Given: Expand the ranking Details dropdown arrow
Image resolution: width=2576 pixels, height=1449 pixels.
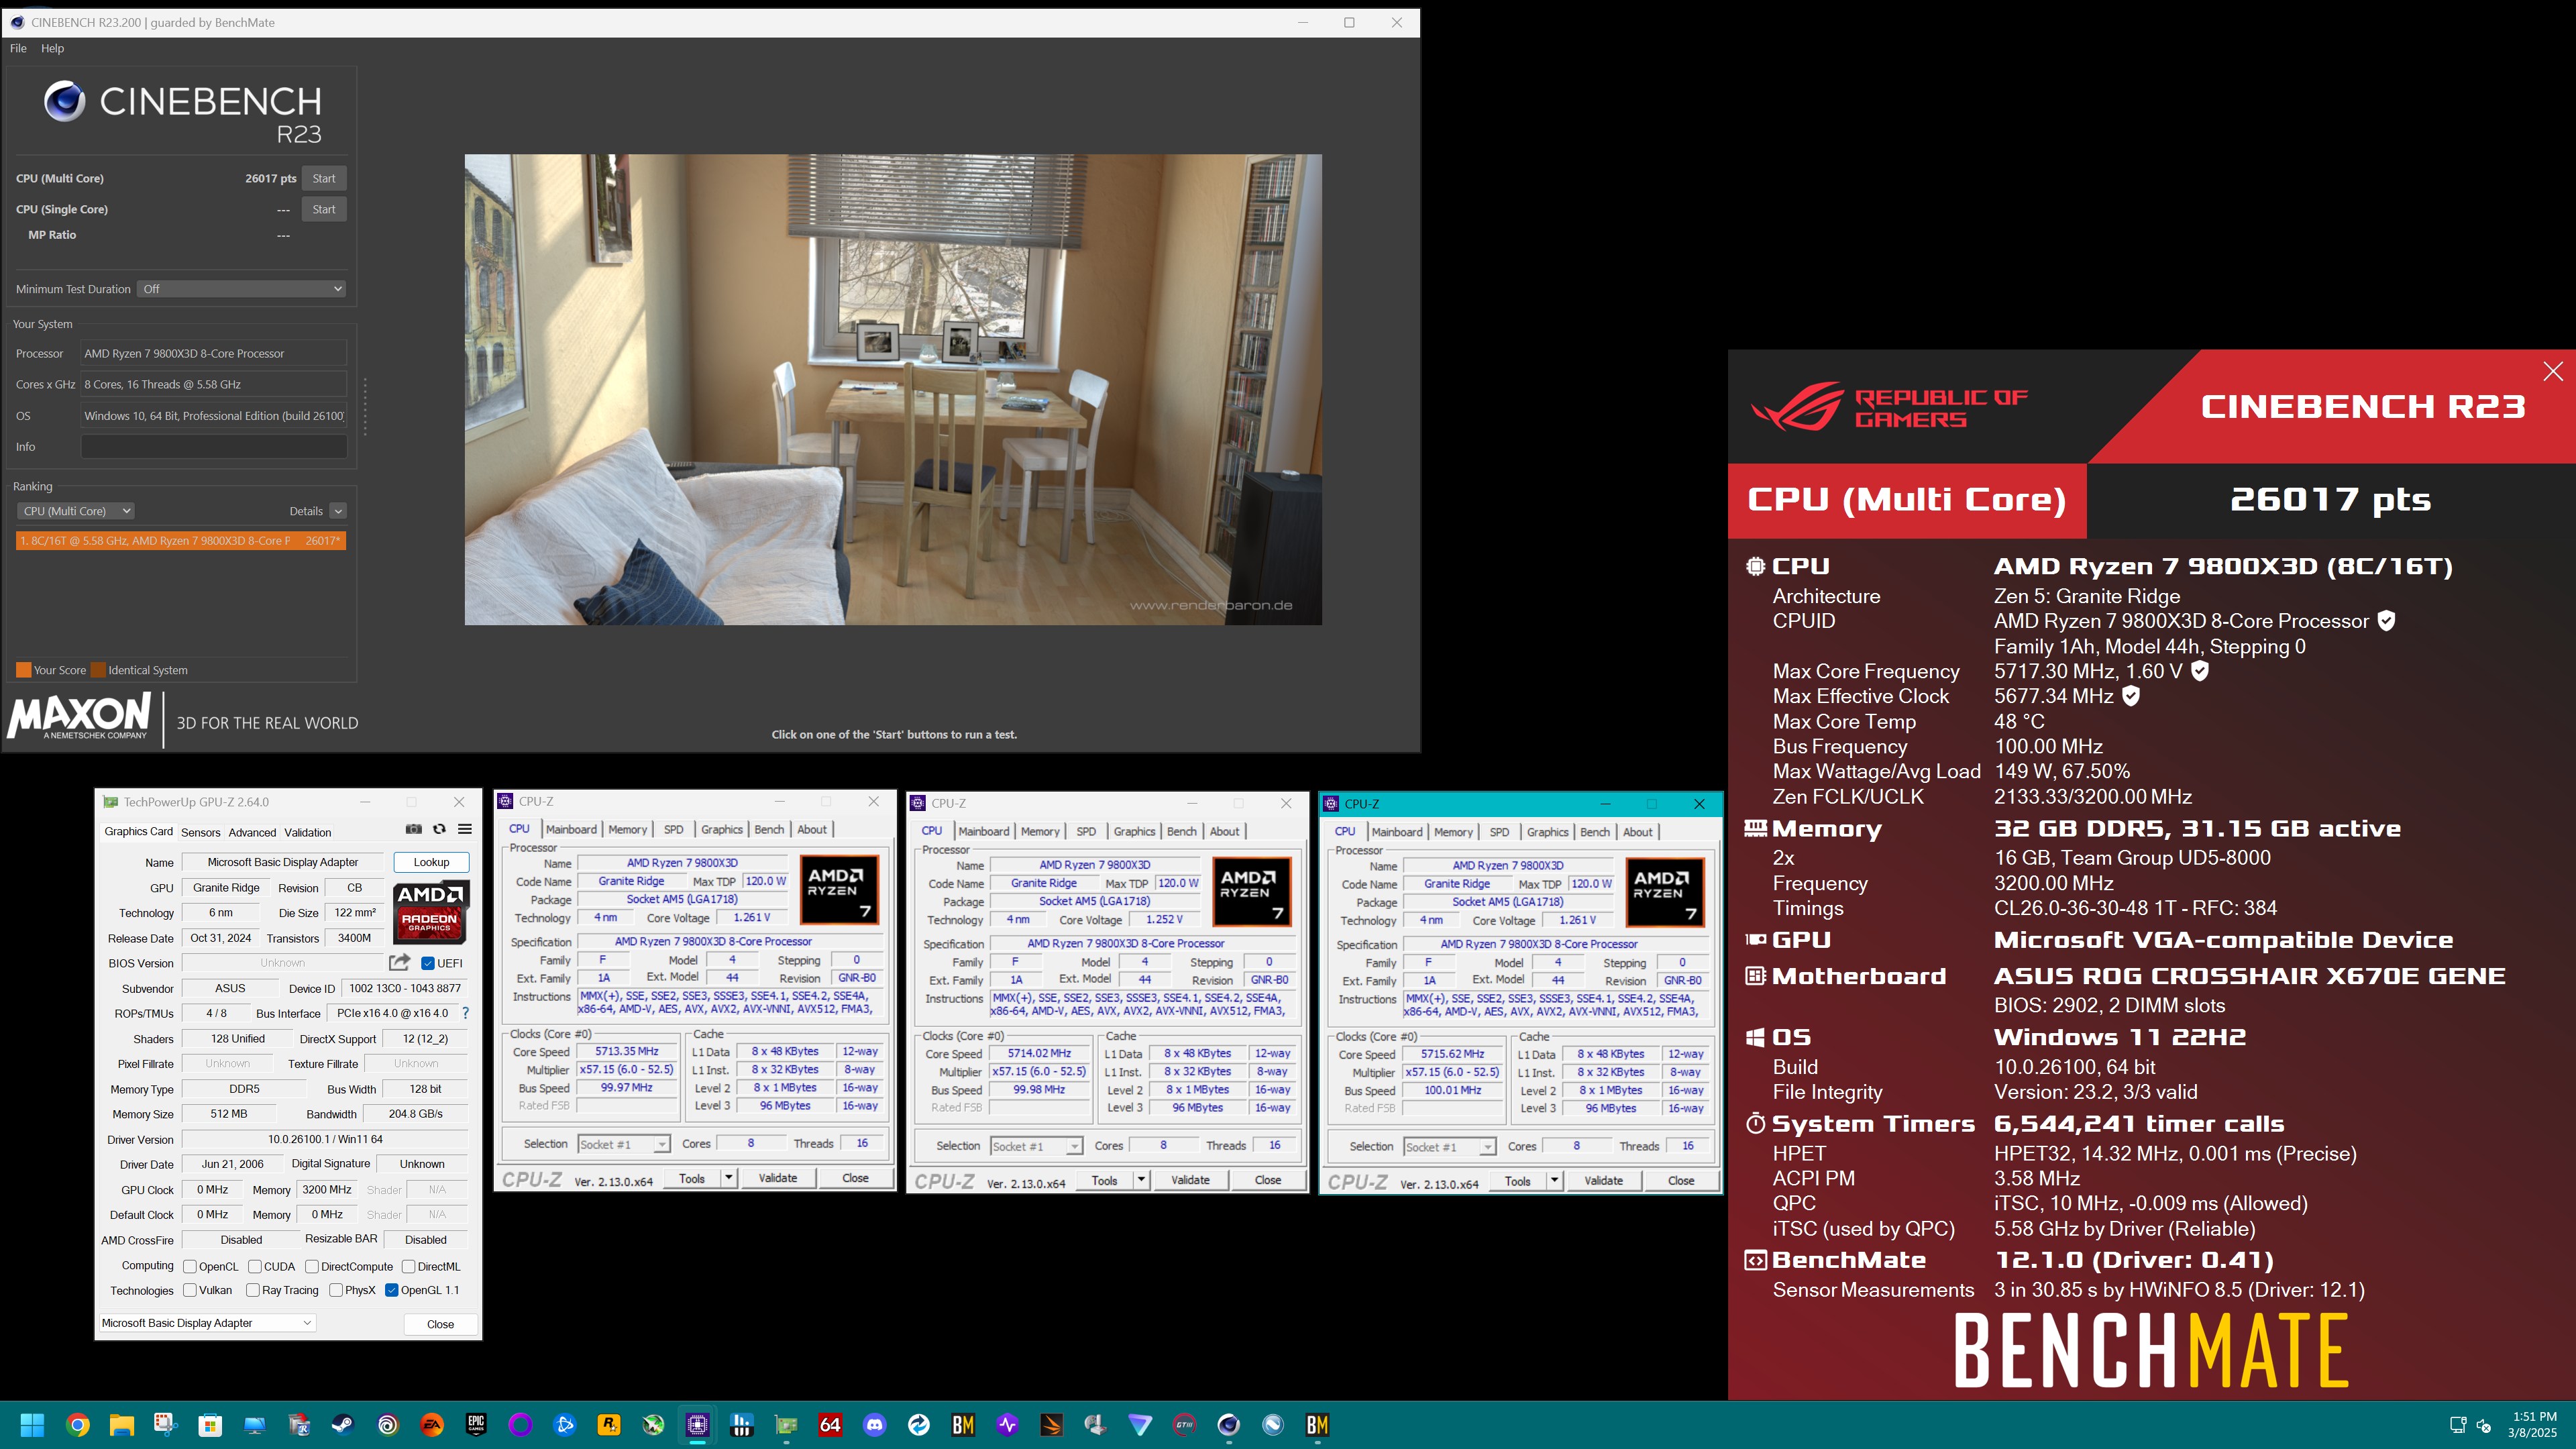Looking at the screenshot, I should pyautogui.click(x=338, y=511).
